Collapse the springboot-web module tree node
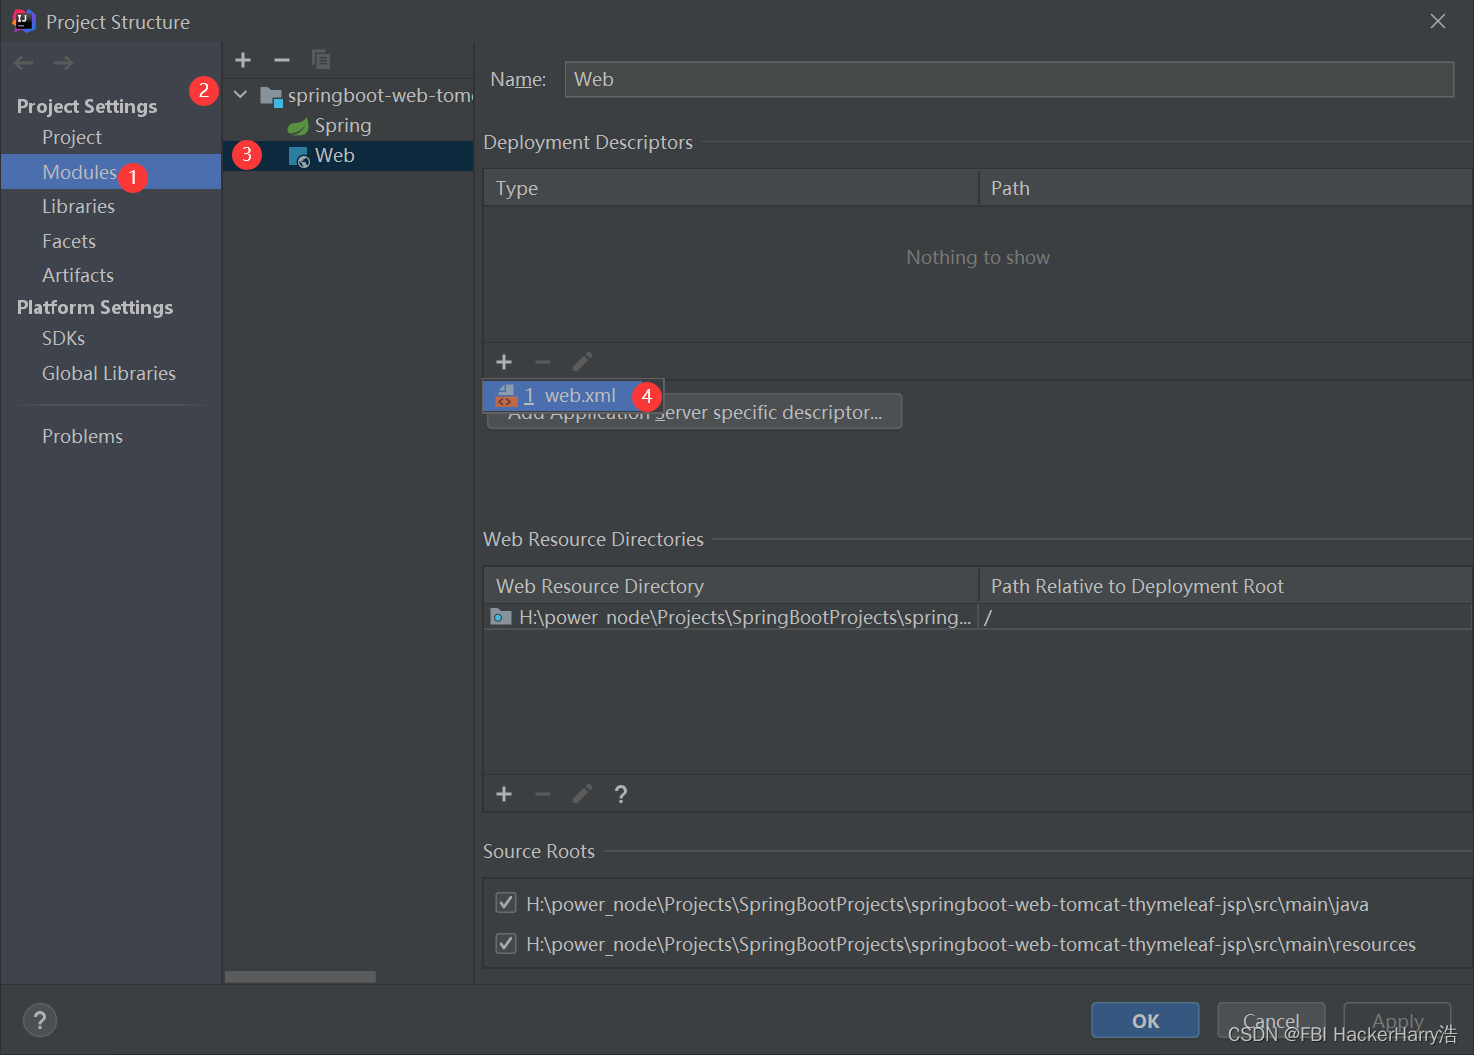 [x=241, y=95]
